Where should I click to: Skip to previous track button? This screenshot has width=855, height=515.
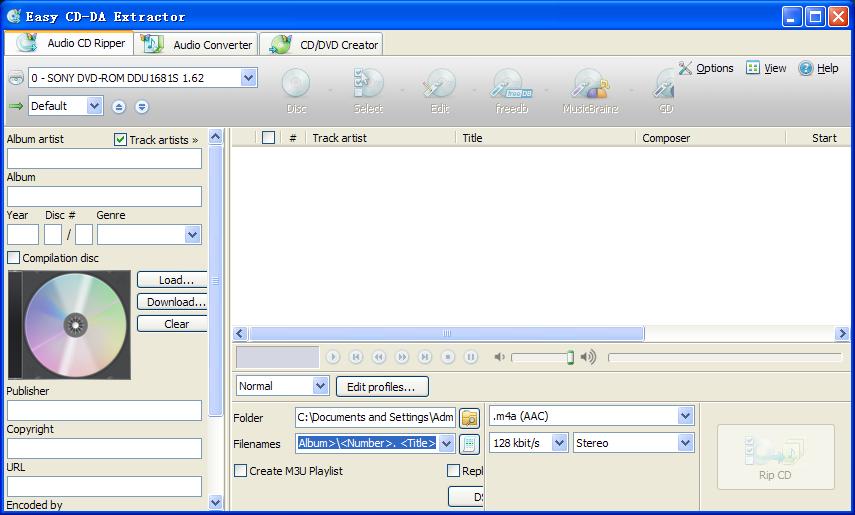356,357
